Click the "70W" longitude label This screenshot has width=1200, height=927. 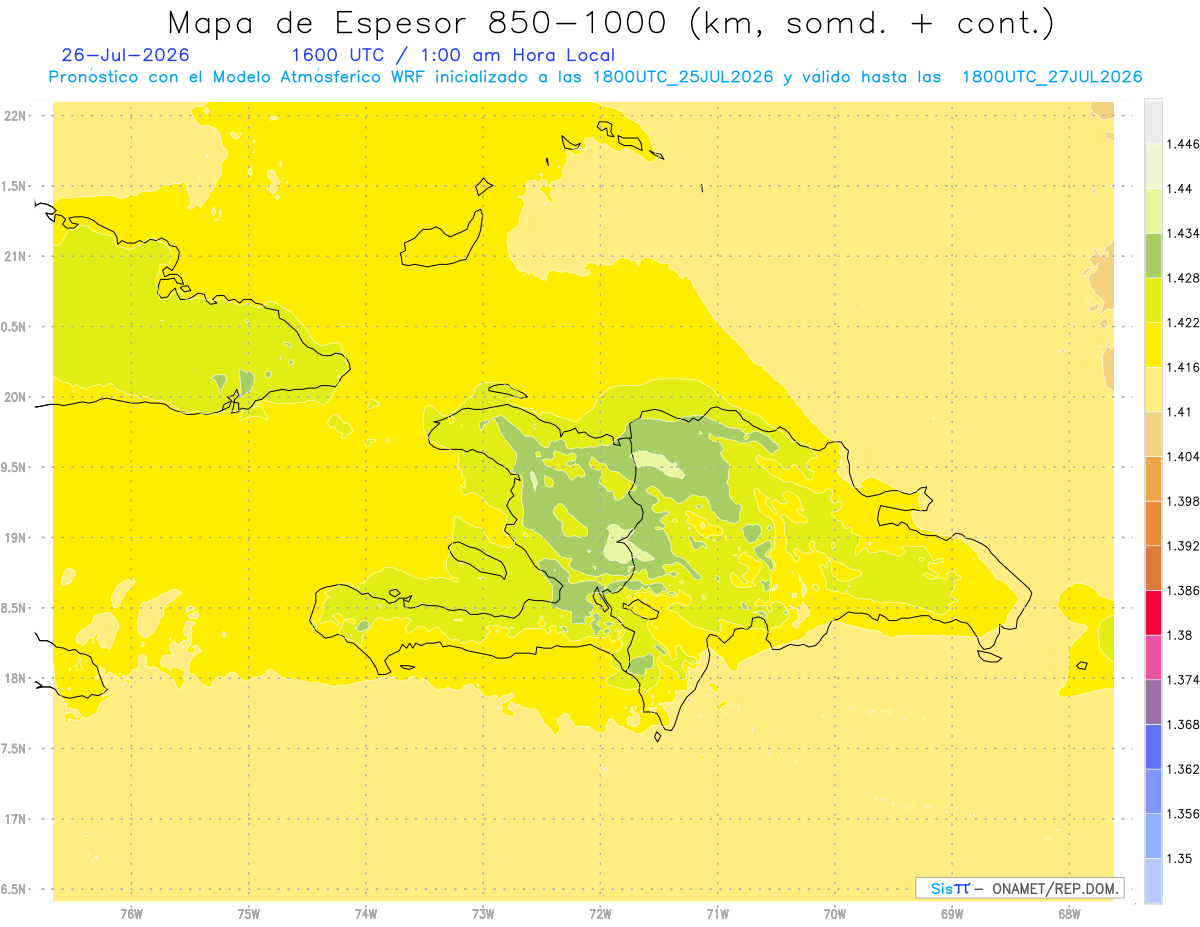835,913
